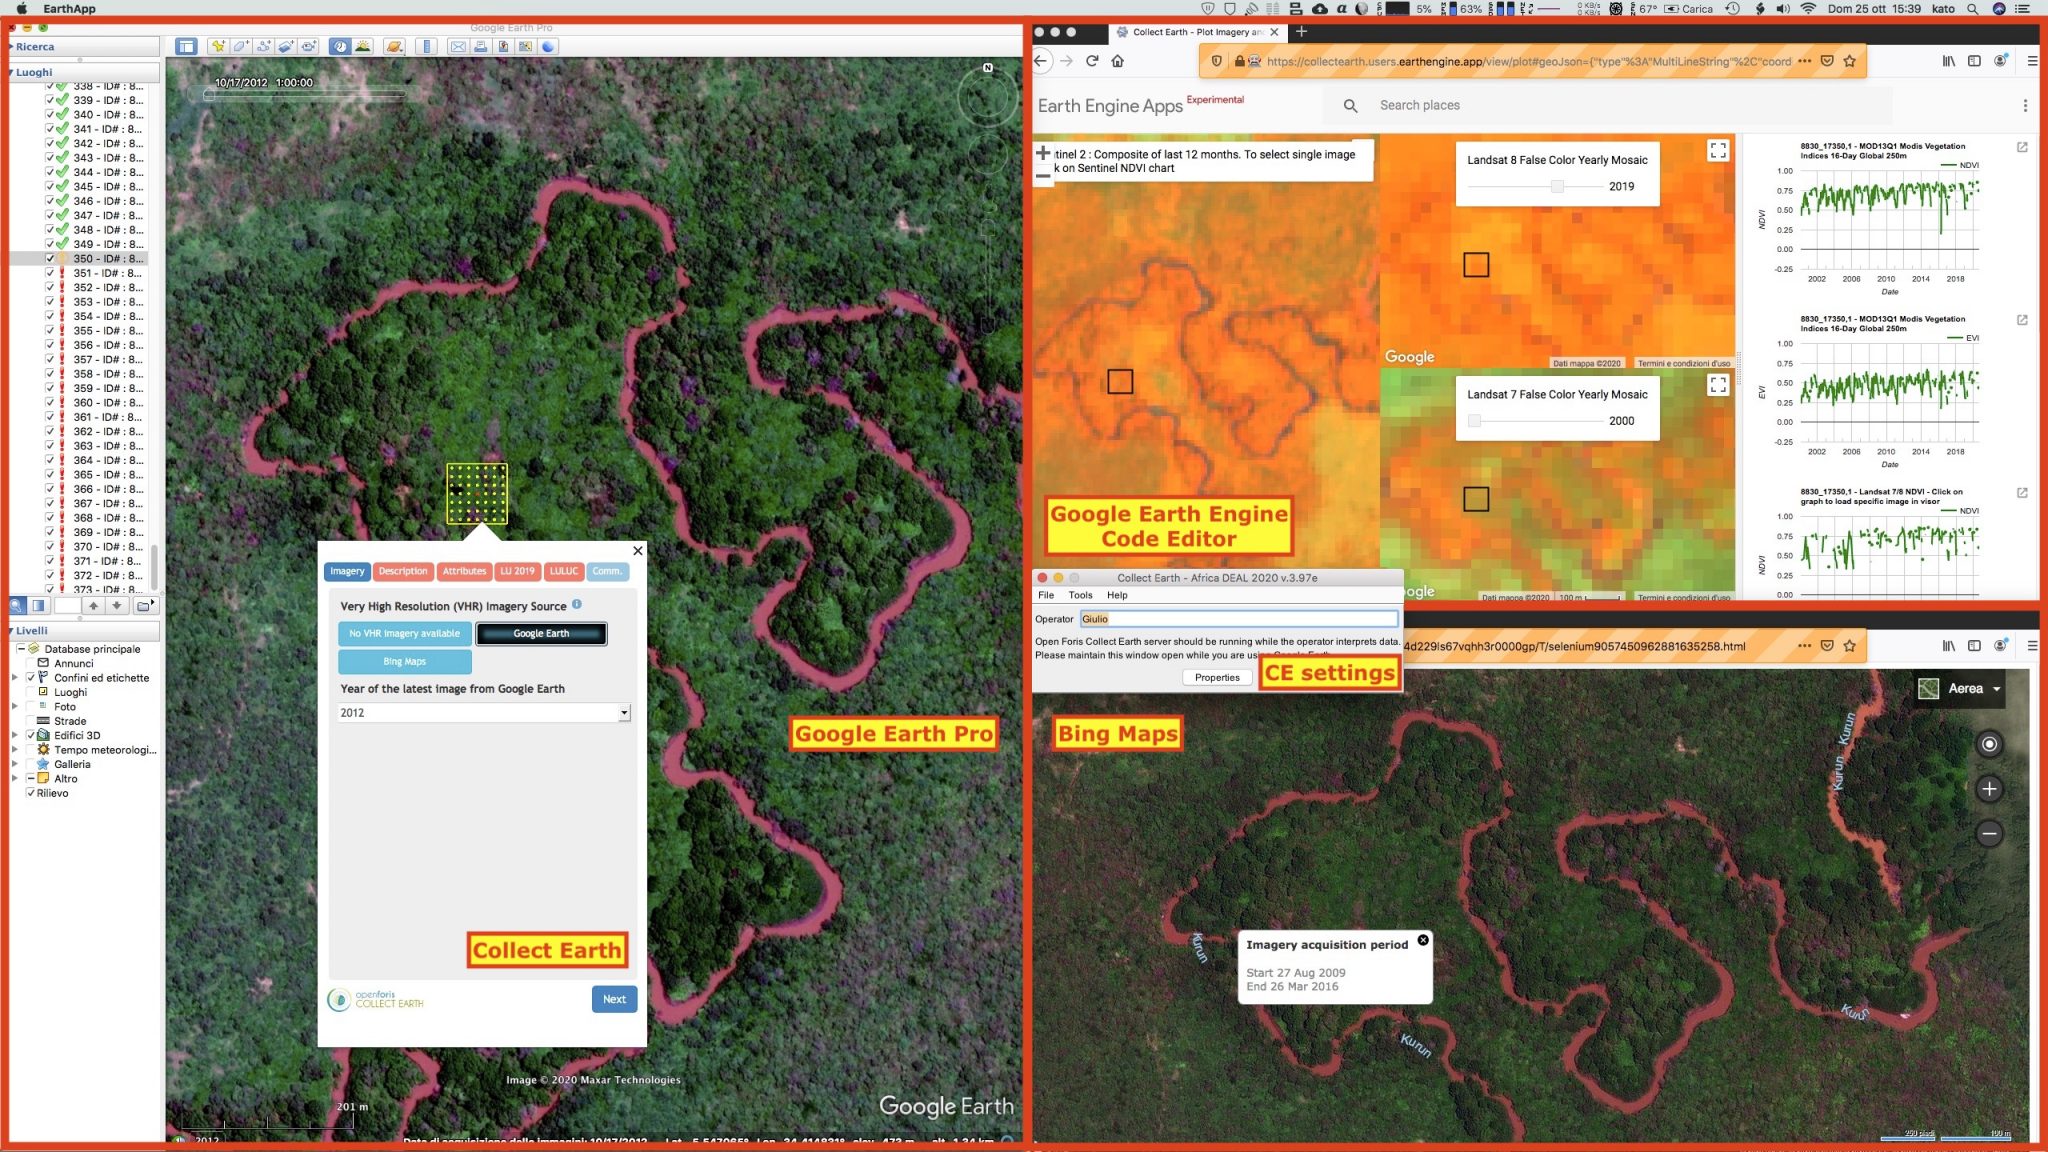Disable the Edifici 3D layer
2048x1152 pixels.
30,735
